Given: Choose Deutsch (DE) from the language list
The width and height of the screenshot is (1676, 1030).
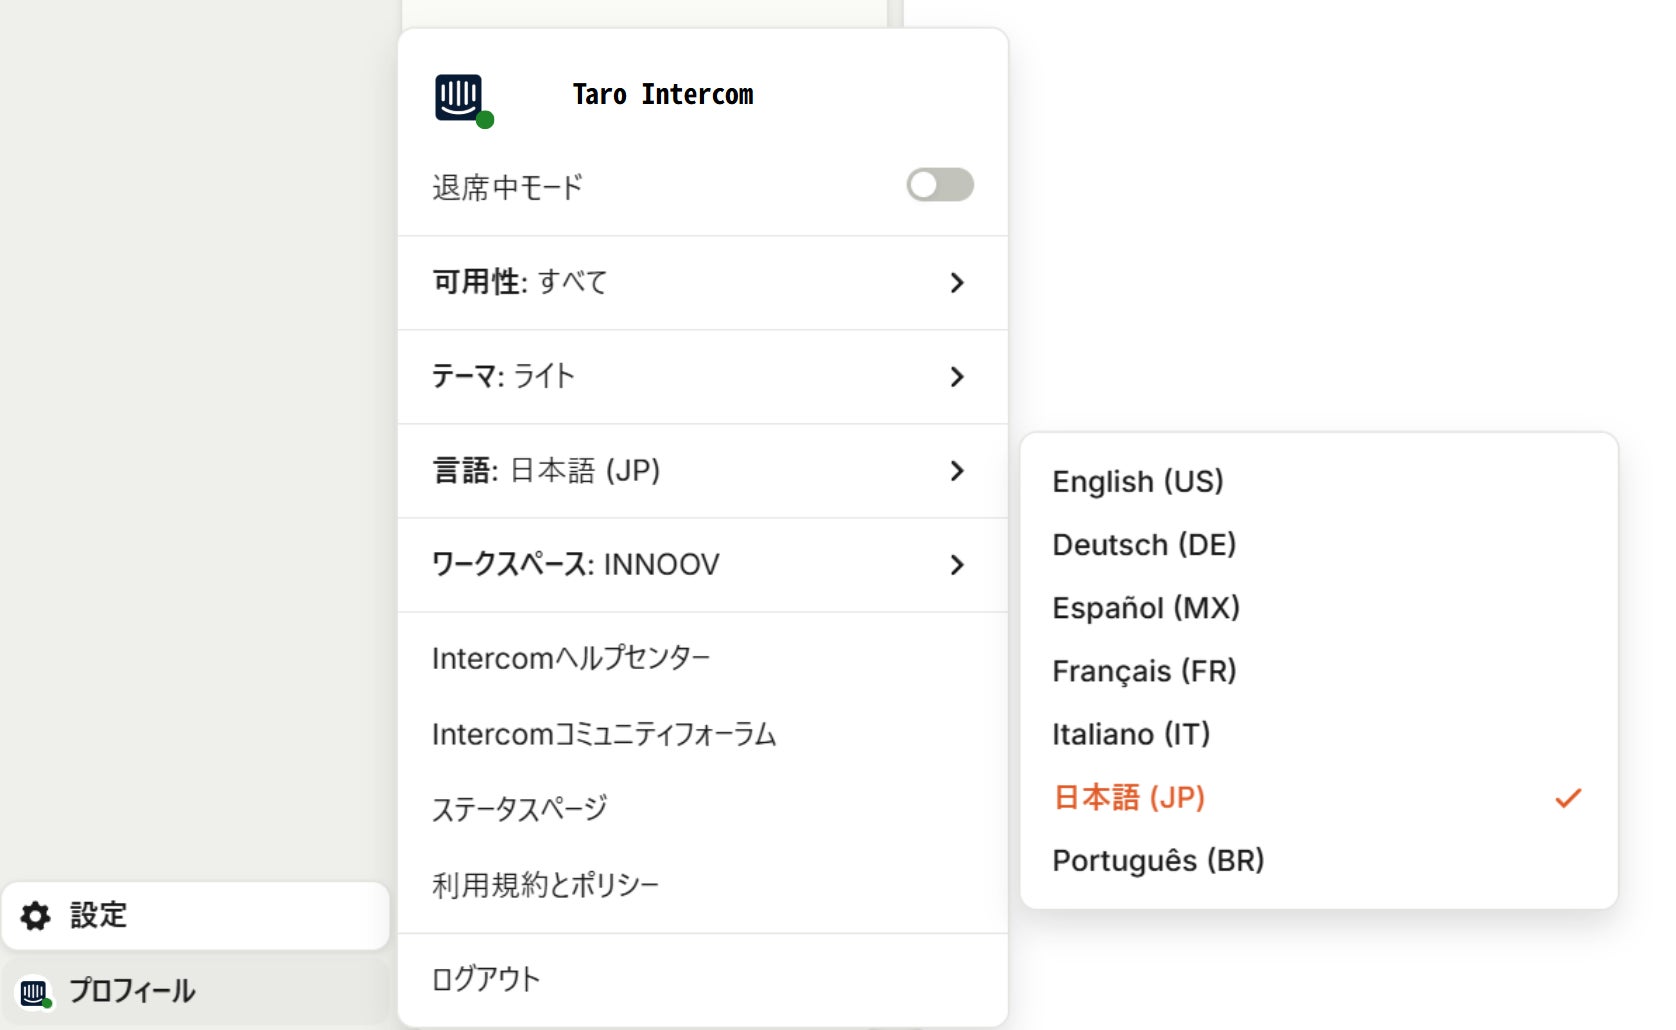Looking at the screenshot, I should 1144,545.
